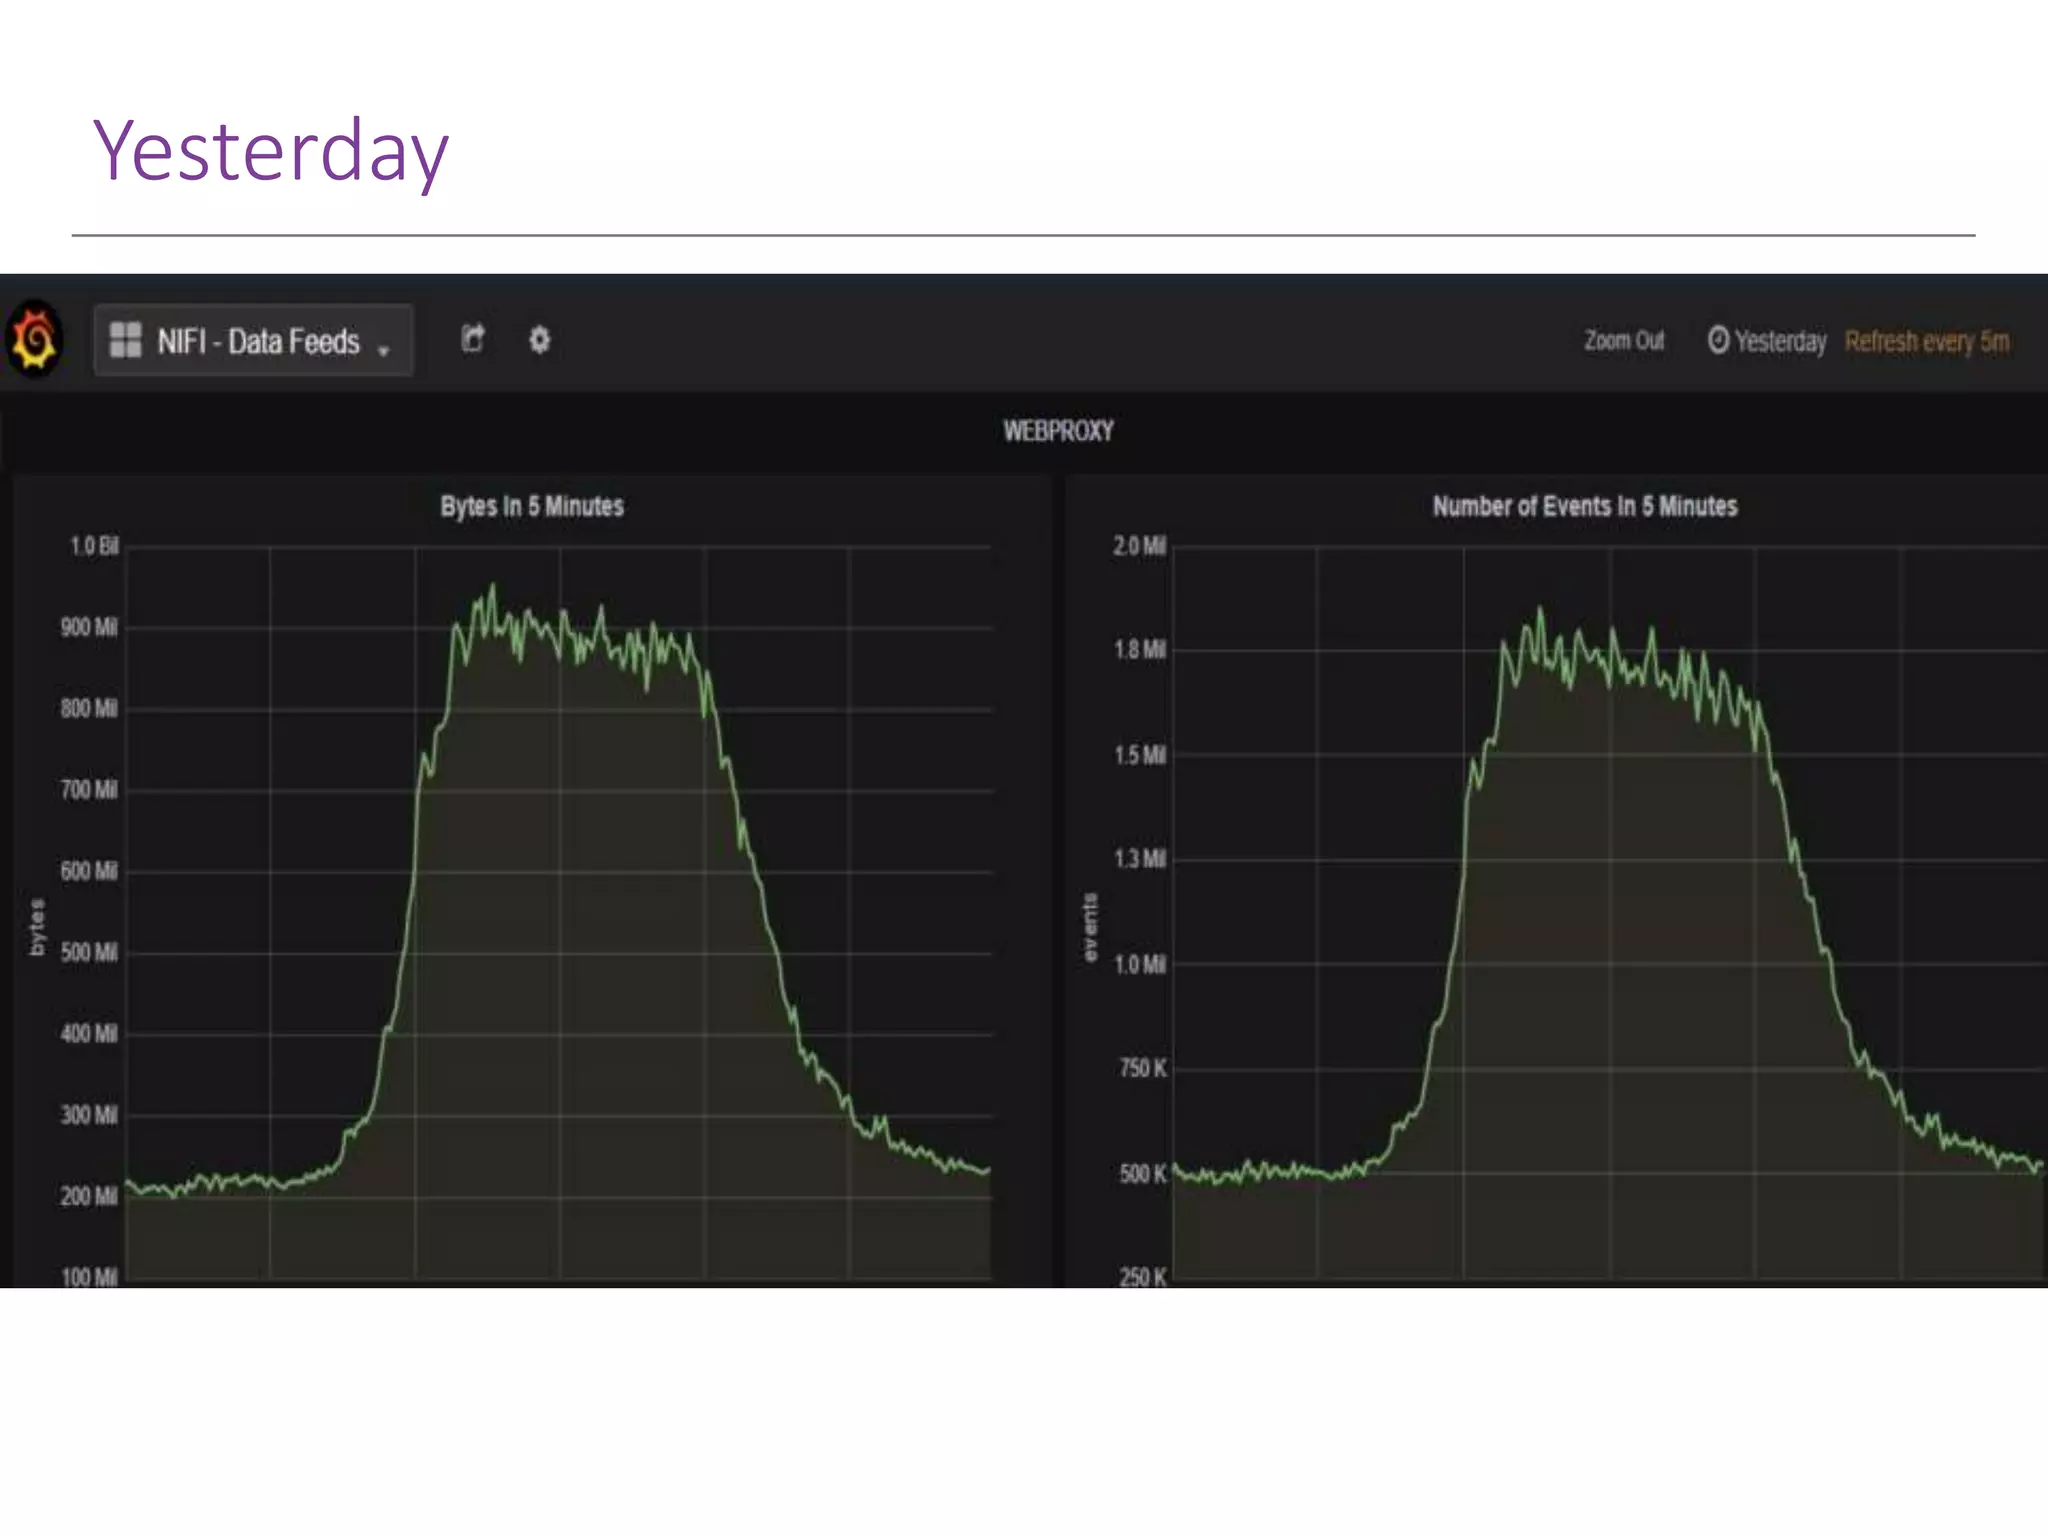The image size is (2048, 1536).
Task: Open Bytes In 5 Minutes panel title
Action: pyautogui.click(x=532, y=506)
